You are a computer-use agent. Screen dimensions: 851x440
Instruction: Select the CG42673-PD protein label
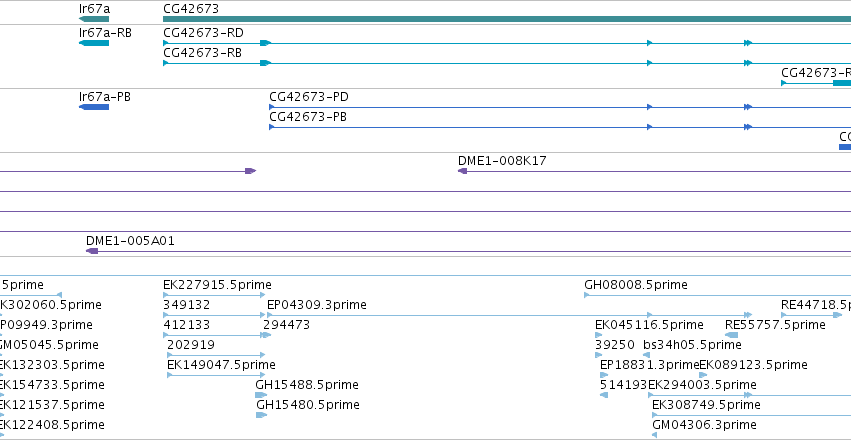pyautogui.click(x=309, y=97)
